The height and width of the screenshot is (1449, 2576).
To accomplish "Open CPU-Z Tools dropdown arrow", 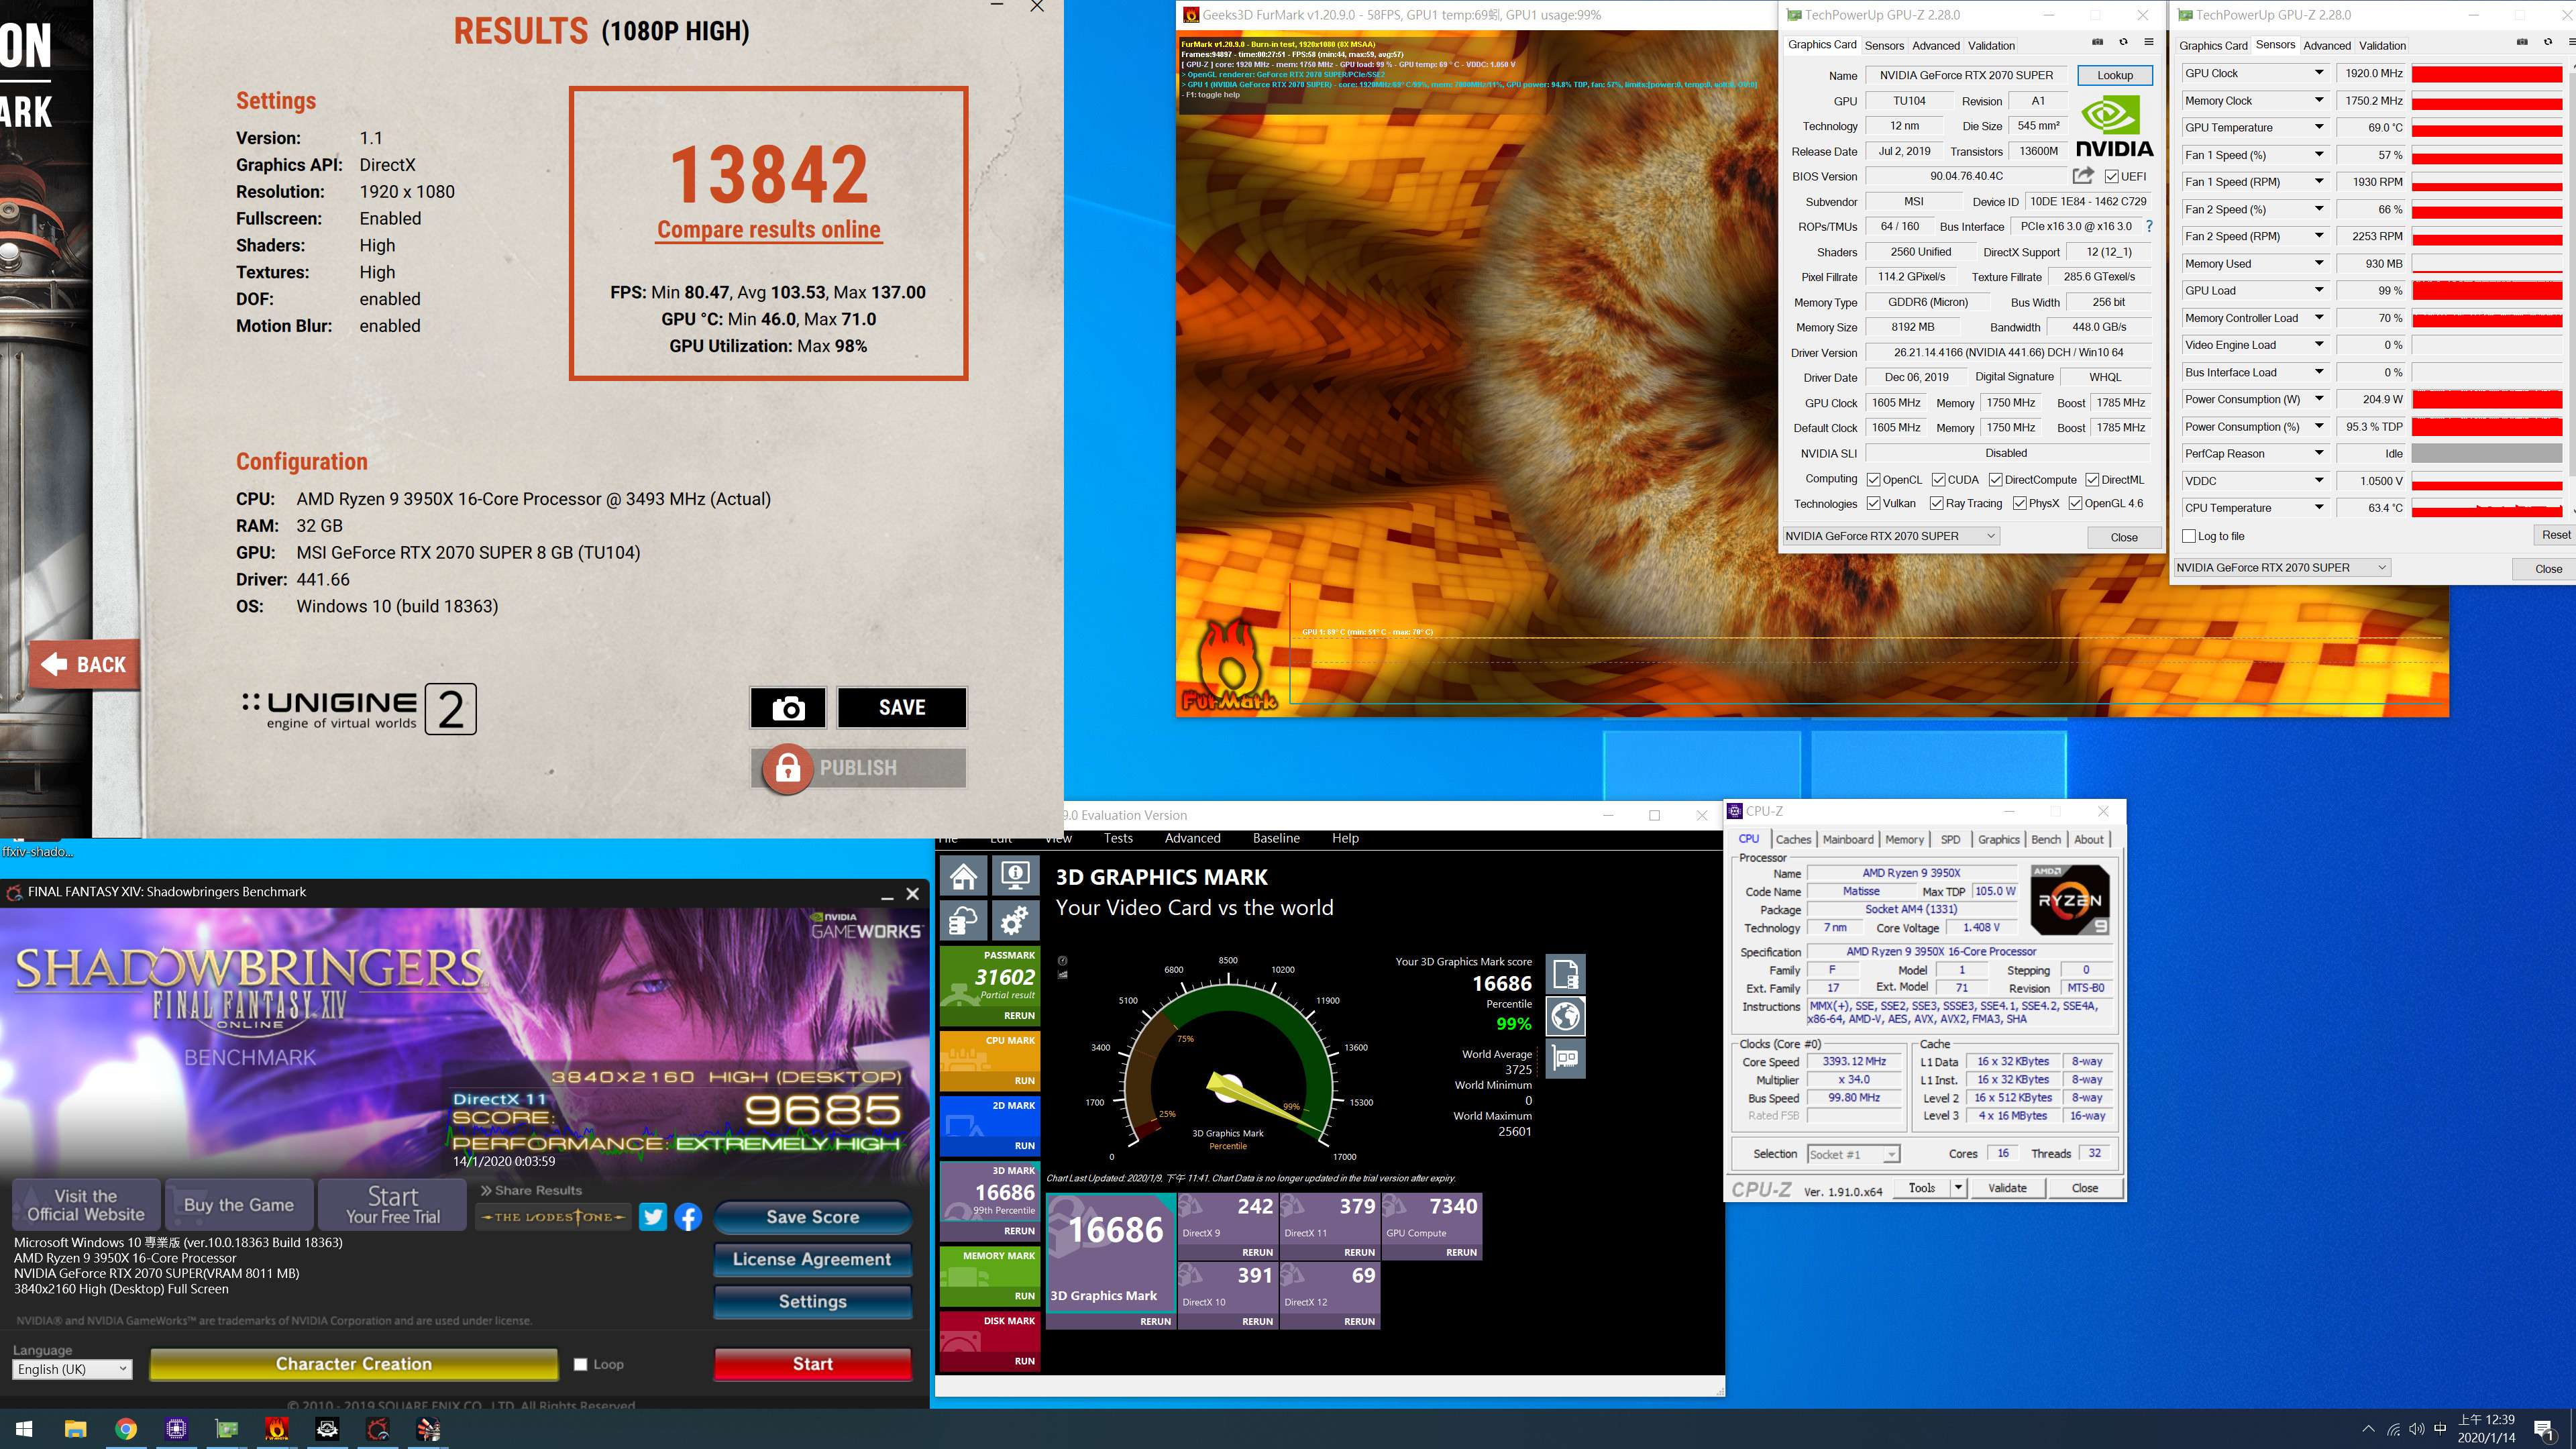I will (x=1958, y=1187).
